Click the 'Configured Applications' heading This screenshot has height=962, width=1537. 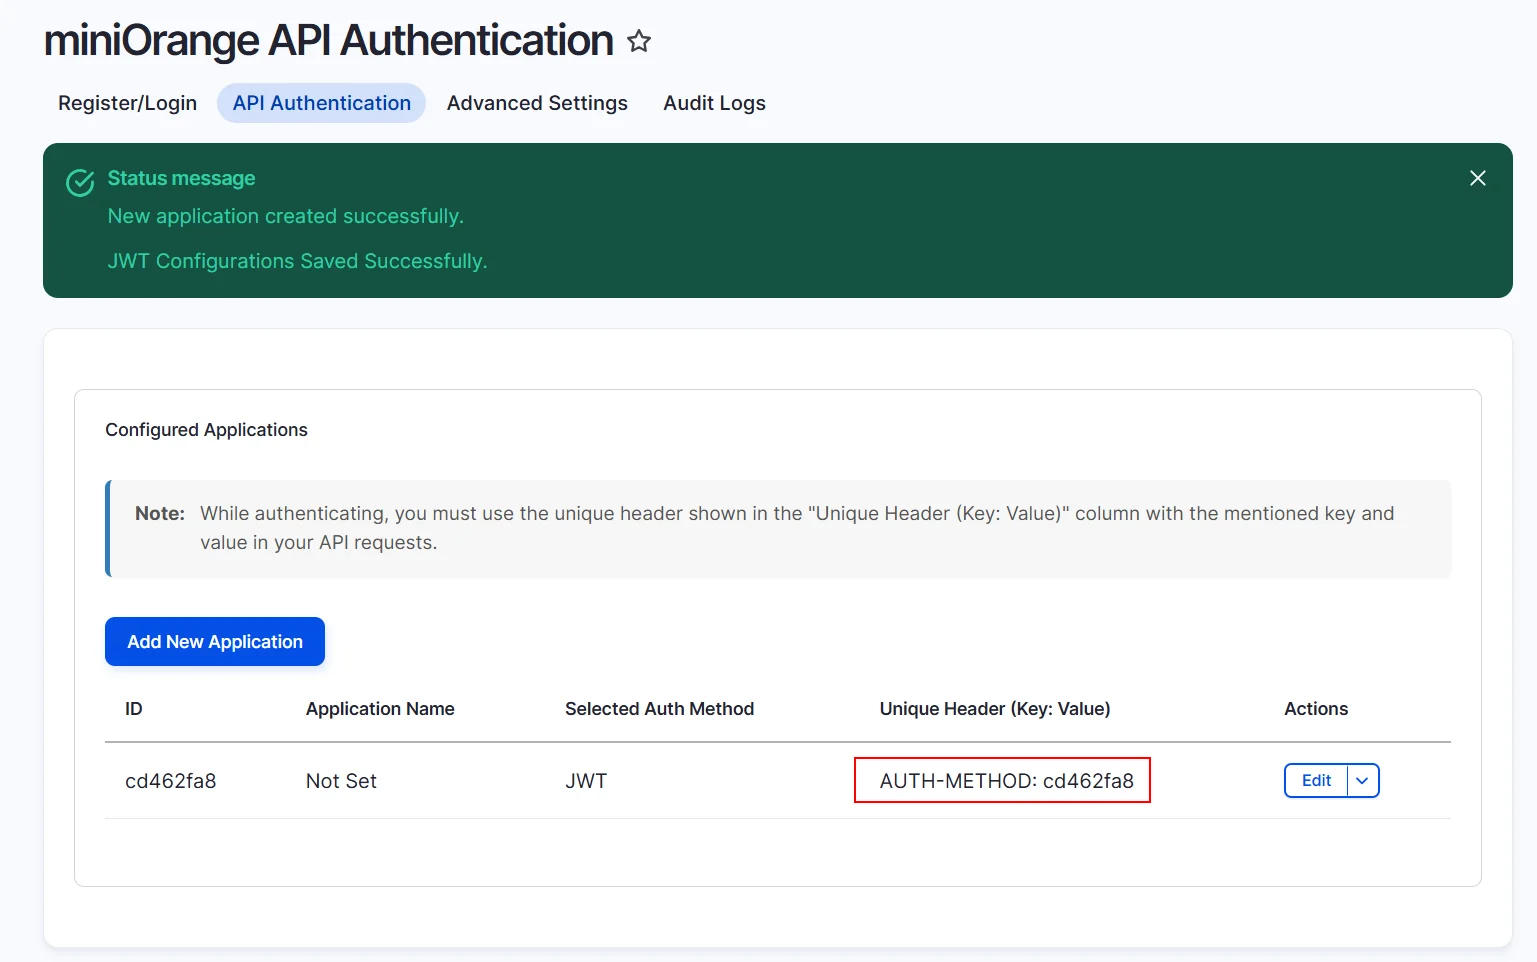(207, 430)
